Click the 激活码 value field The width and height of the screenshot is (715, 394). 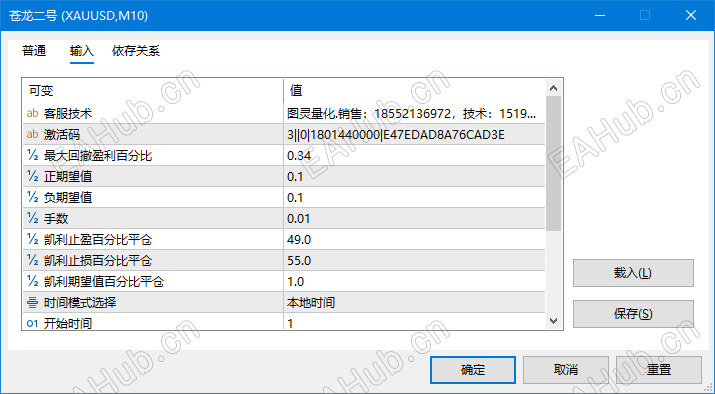(414, 135)
